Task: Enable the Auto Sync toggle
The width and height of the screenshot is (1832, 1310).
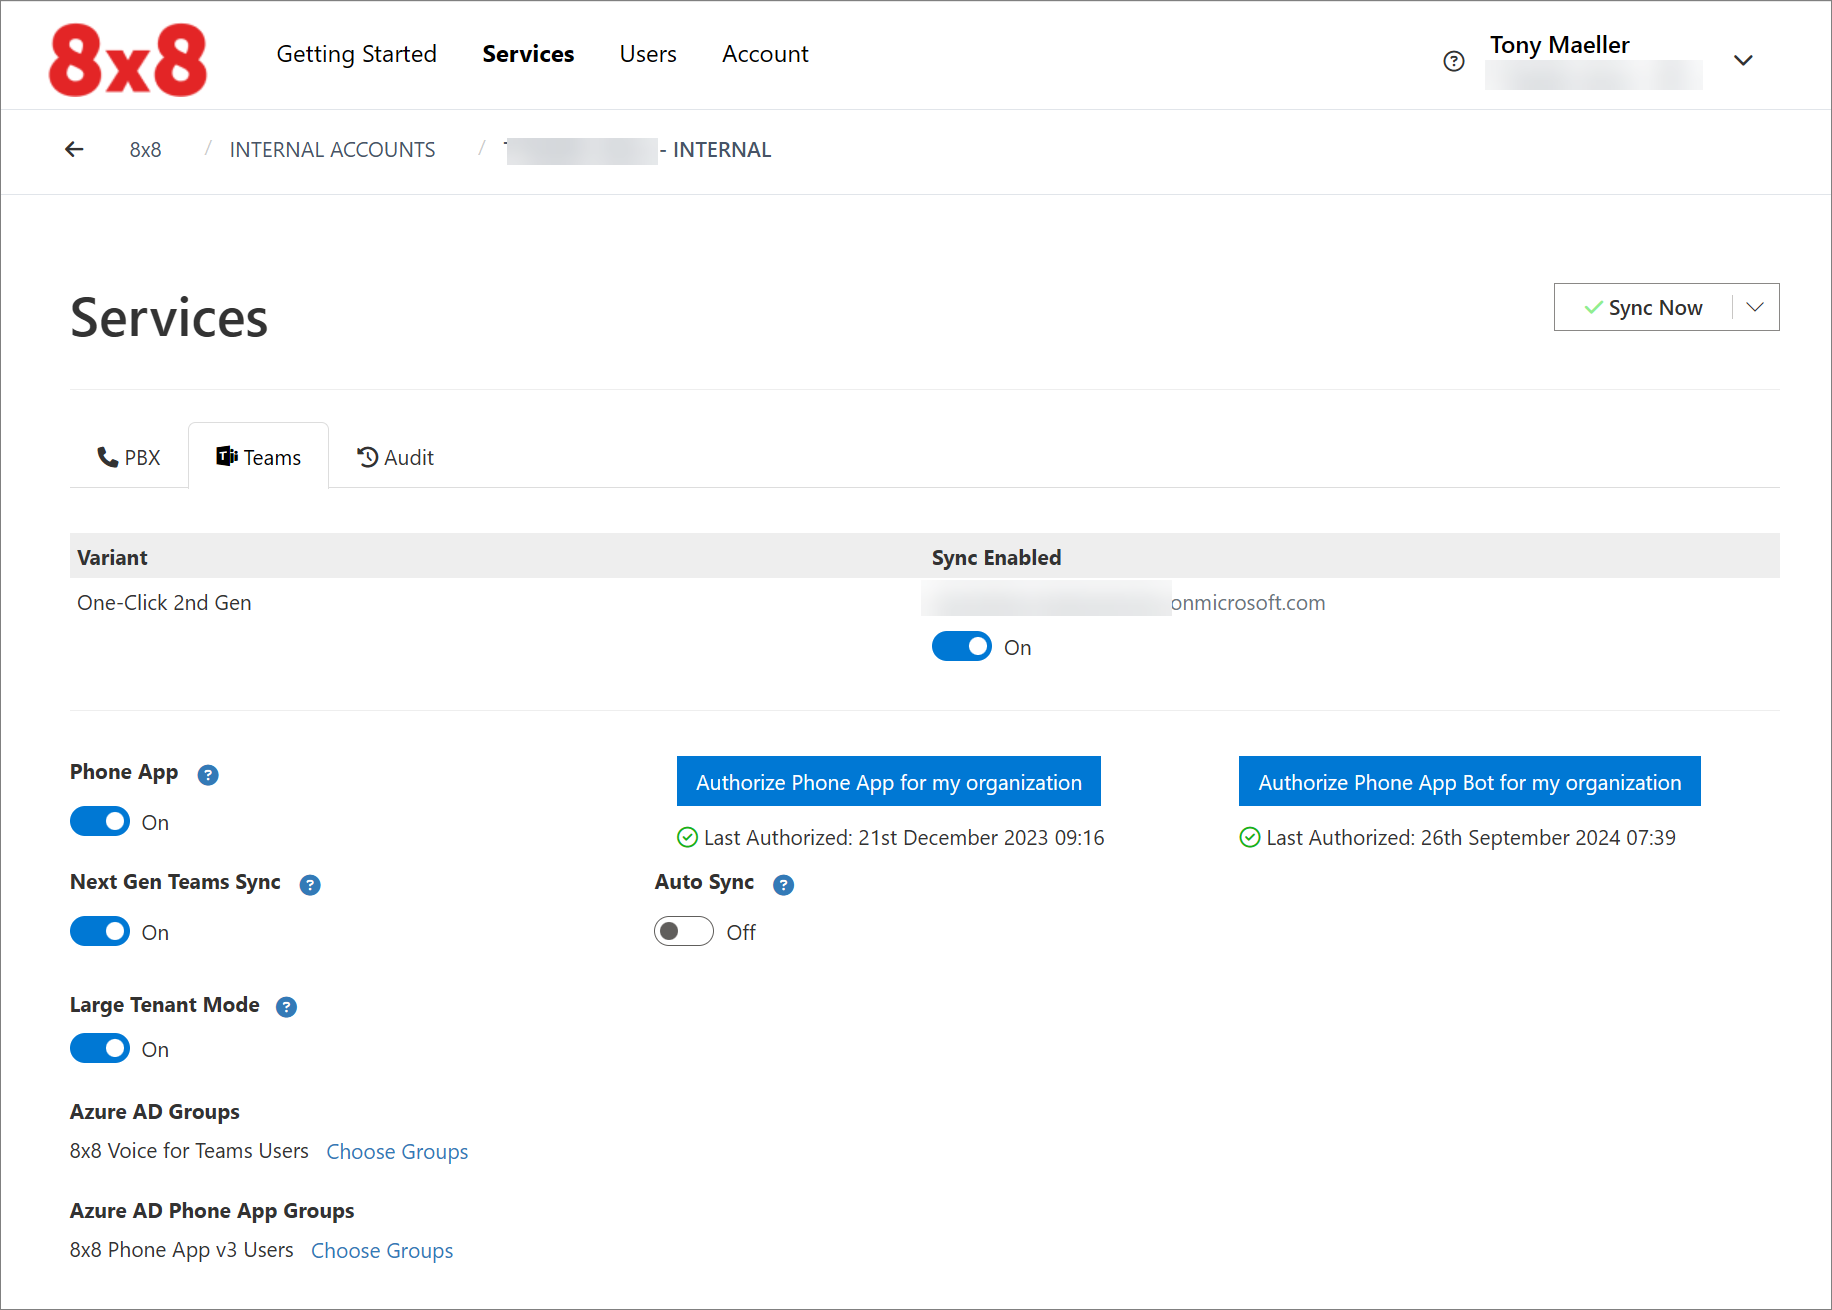Action: point(684,932)
